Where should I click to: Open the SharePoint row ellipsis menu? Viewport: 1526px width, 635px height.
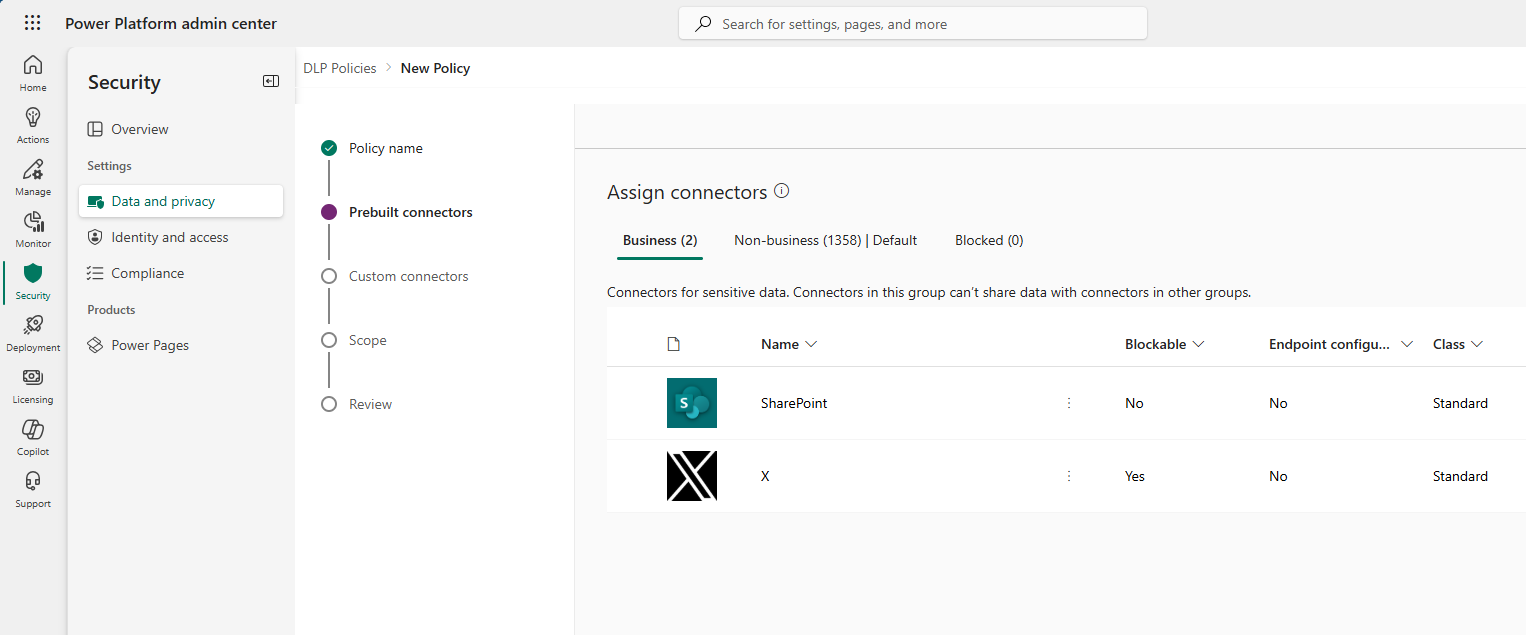1069,403
